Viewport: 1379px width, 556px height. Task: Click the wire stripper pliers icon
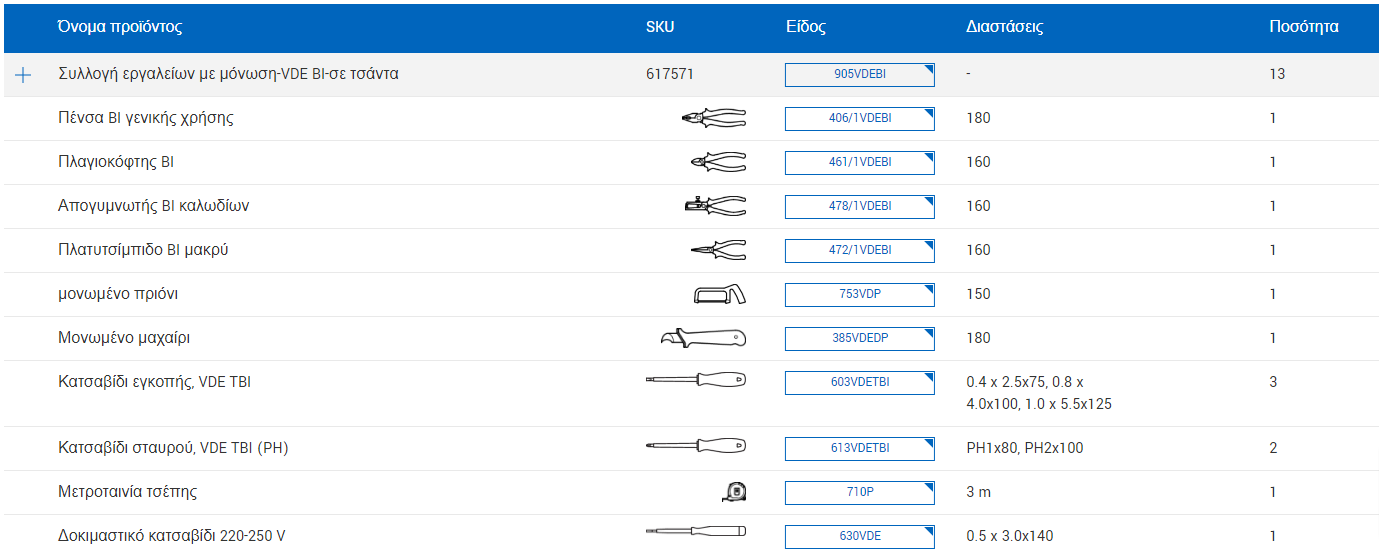click(715, 206)
